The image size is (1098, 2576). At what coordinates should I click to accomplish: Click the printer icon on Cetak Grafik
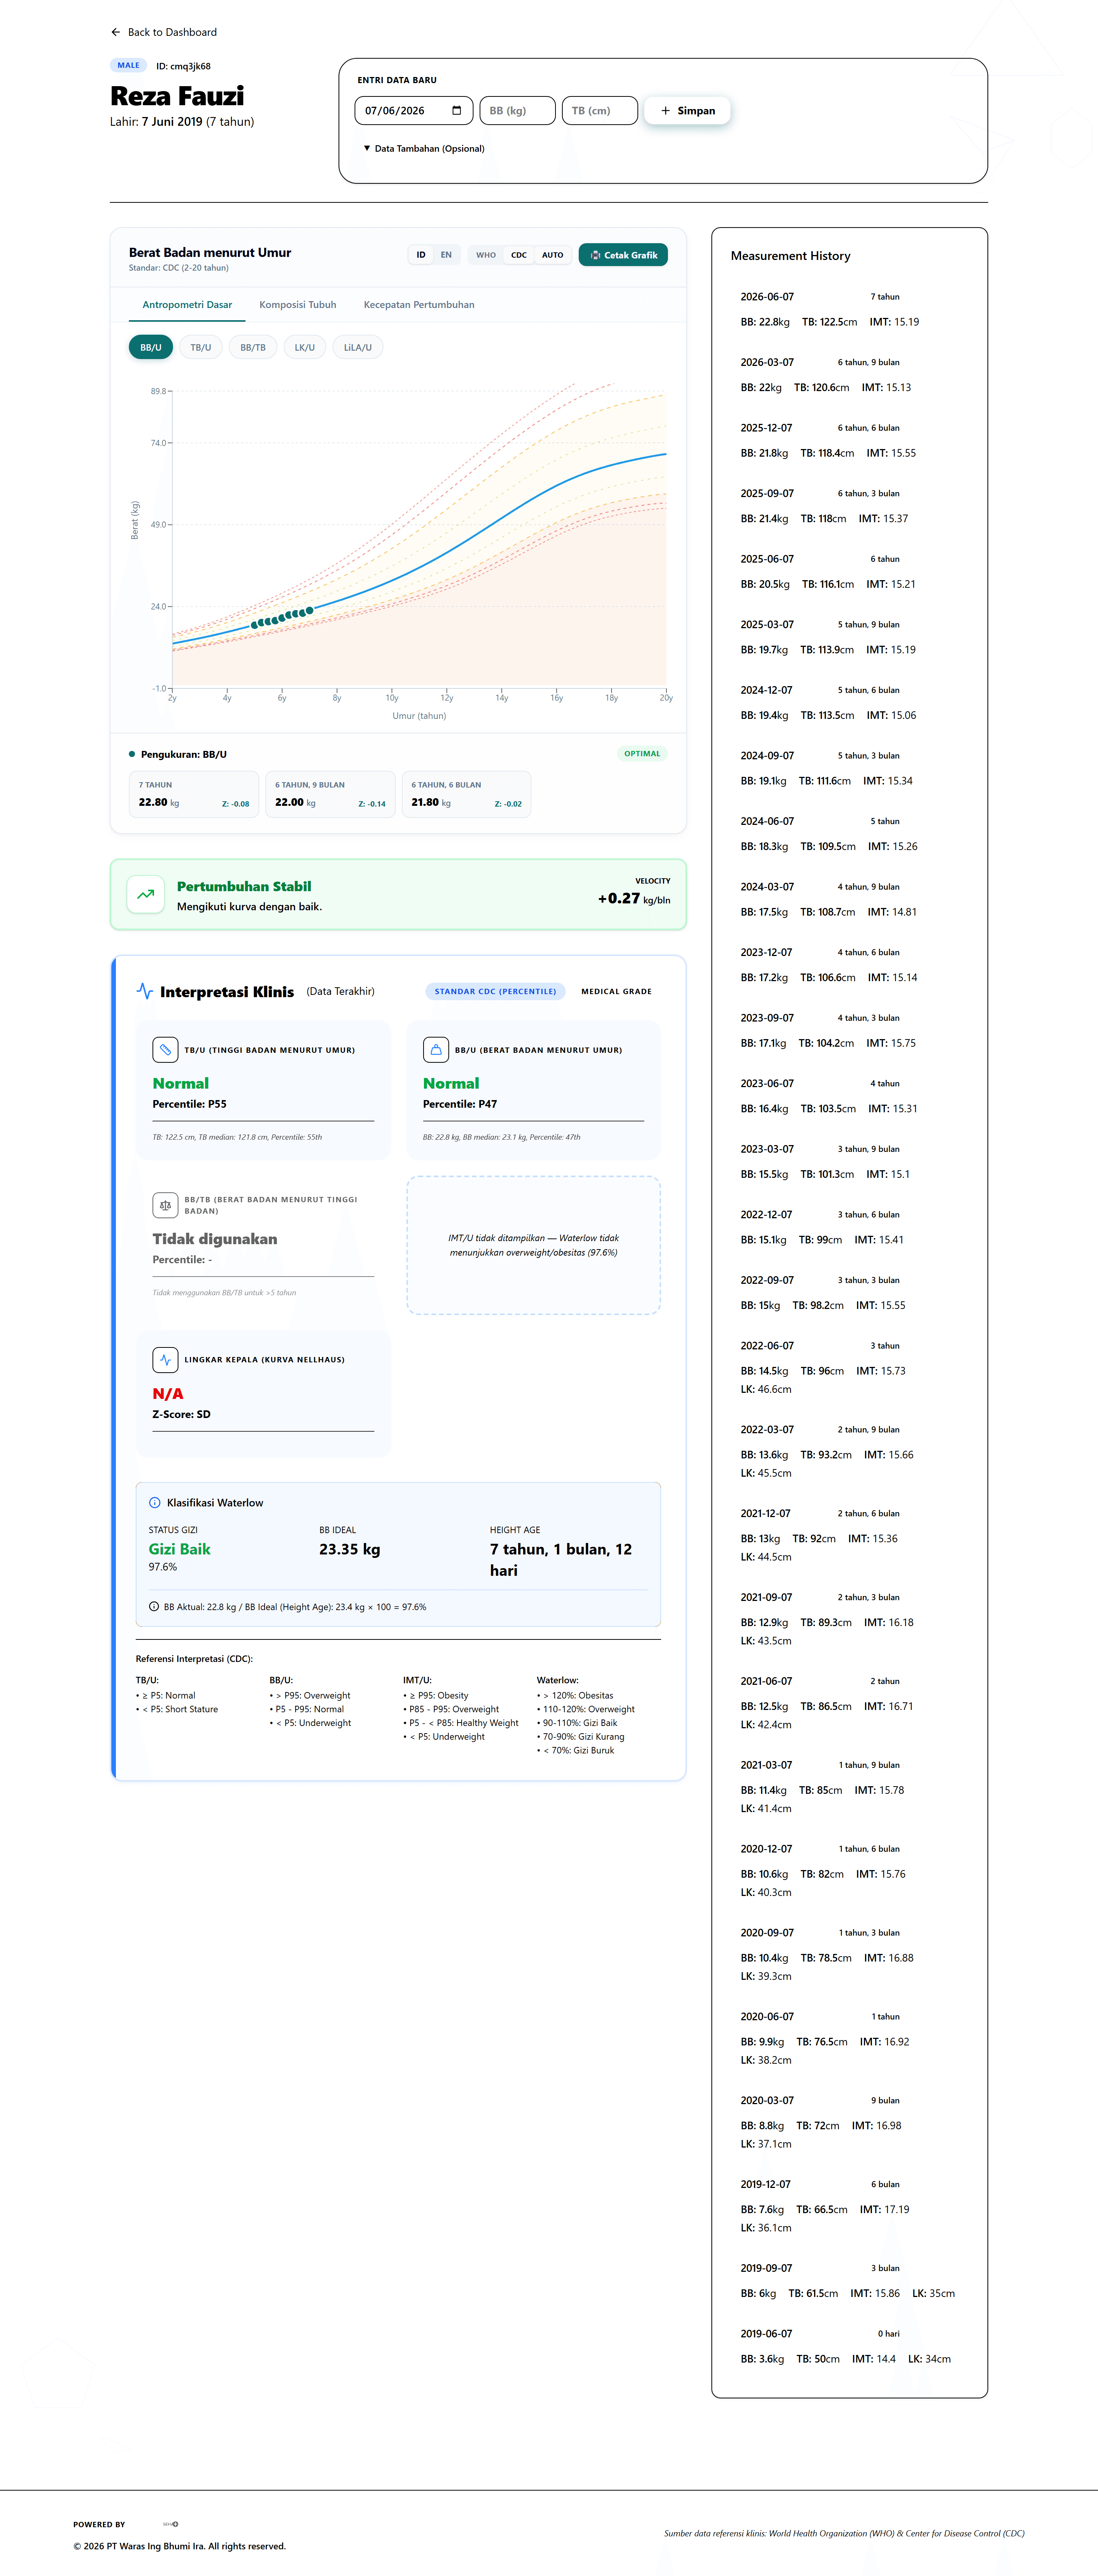tap(595, 255)
